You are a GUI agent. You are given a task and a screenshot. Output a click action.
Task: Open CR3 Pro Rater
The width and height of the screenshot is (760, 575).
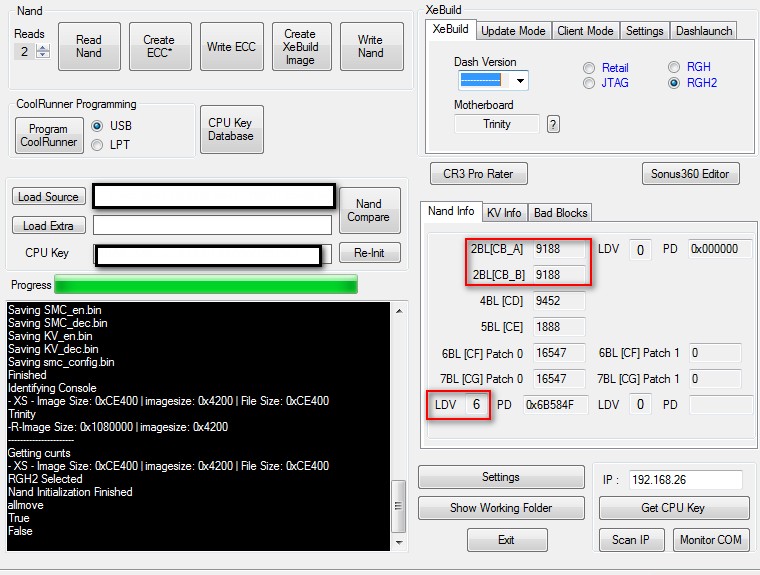478,174
